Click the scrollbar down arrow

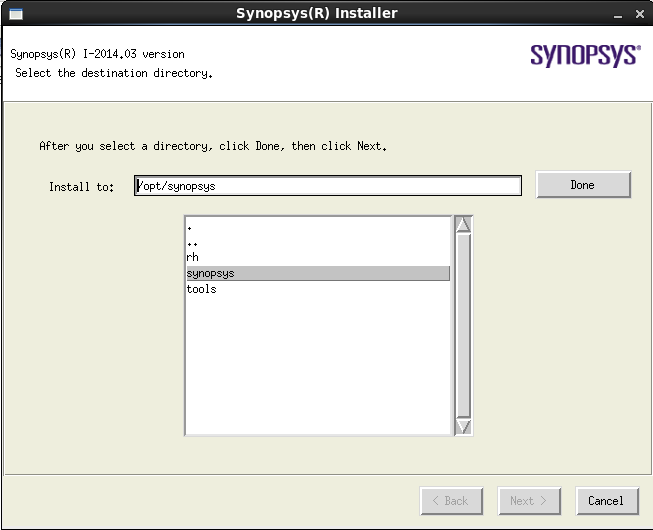click(463, 427)
